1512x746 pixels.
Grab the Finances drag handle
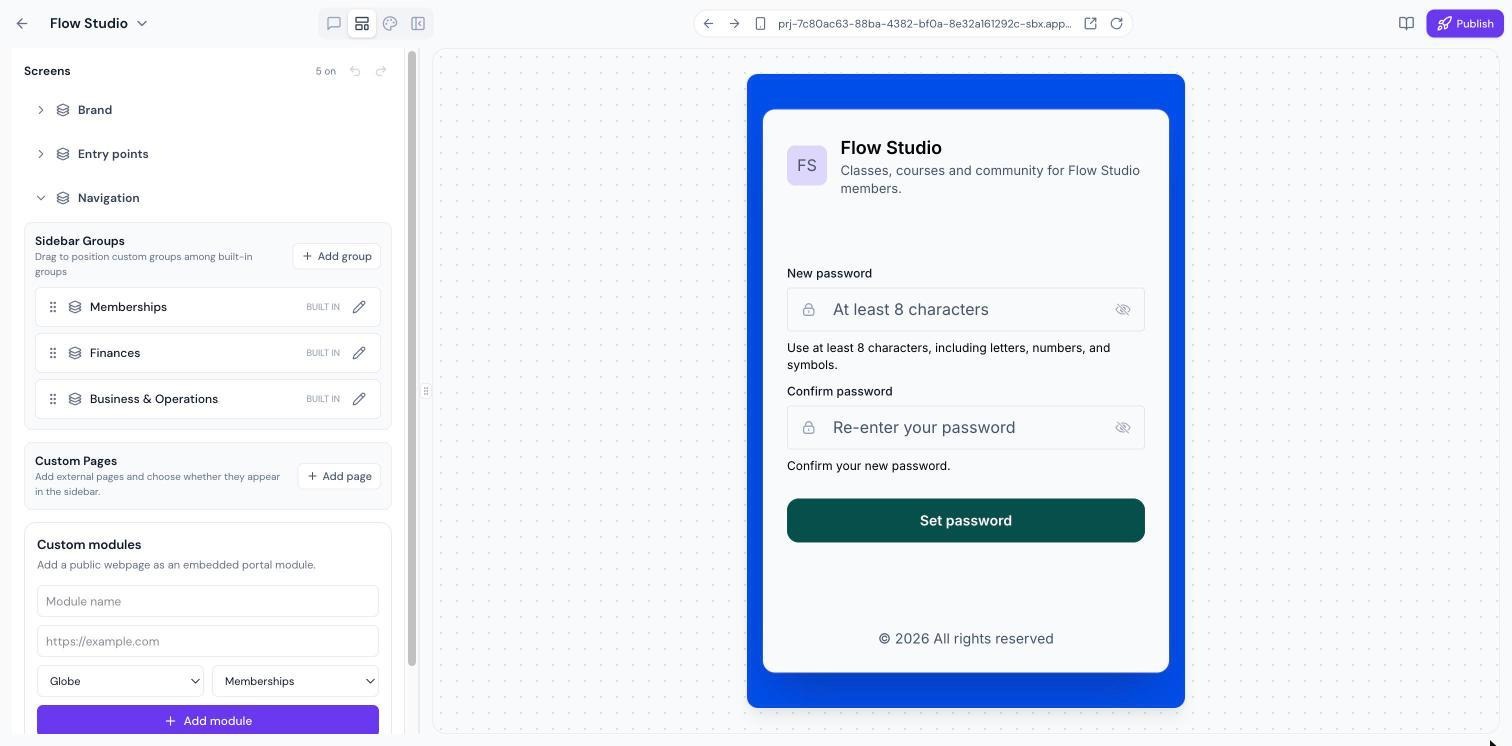point(53,353)
